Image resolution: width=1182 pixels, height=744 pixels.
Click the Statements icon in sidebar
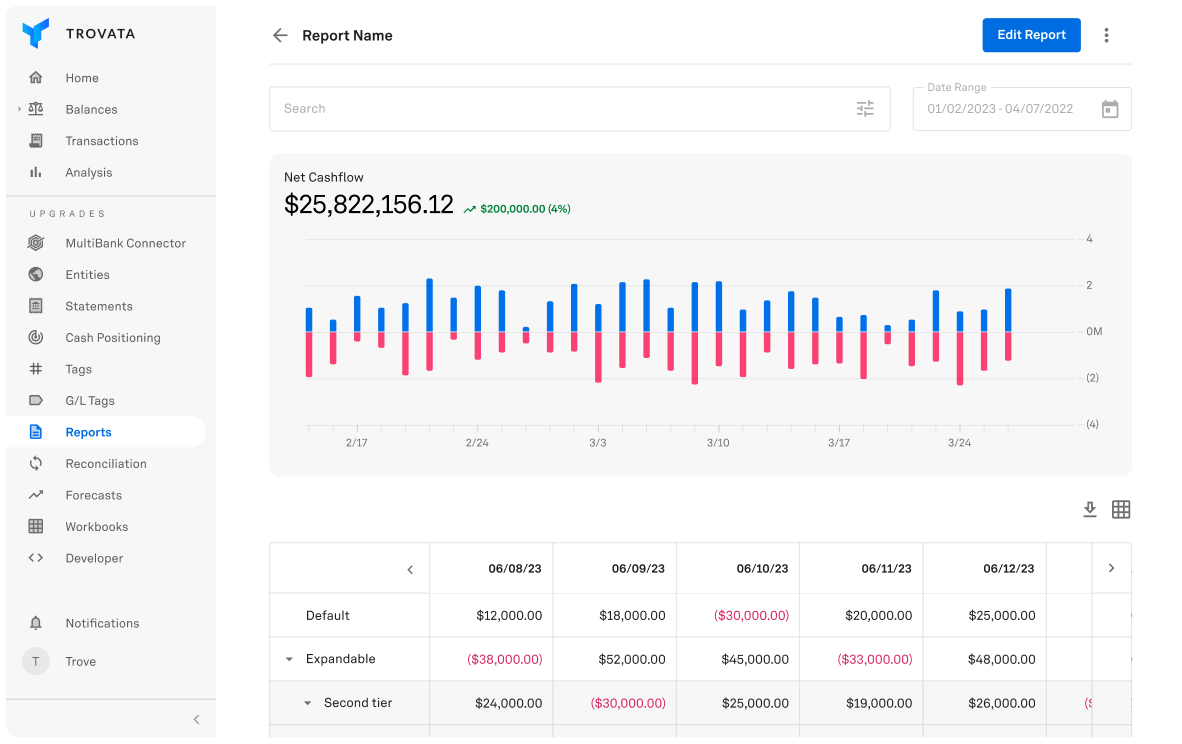[35, 306]
